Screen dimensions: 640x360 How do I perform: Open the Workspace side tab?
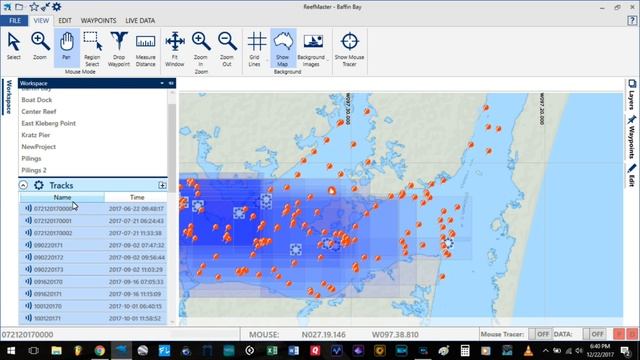(9, 97)
